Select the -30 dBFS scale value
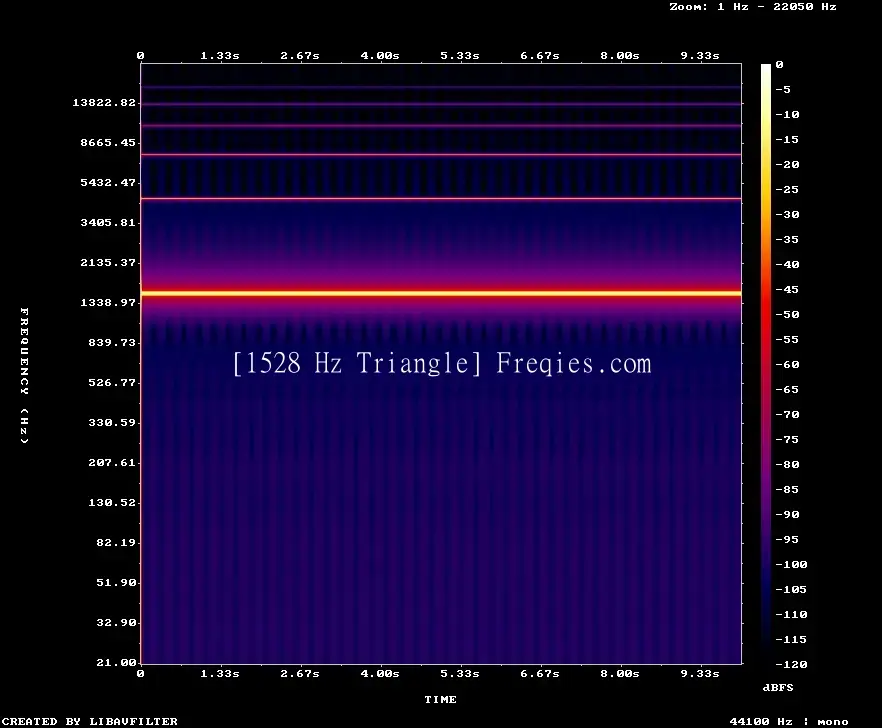Viewport: 882px width, 728px height. [x=787, y=215]
